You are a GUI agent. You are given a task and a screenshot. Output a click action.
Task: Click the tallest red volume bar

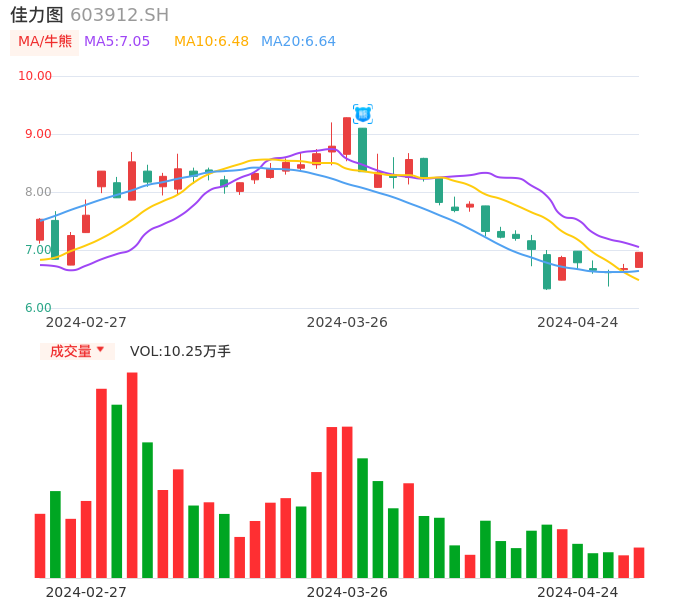pyautogui.click(x=132, y=475)
